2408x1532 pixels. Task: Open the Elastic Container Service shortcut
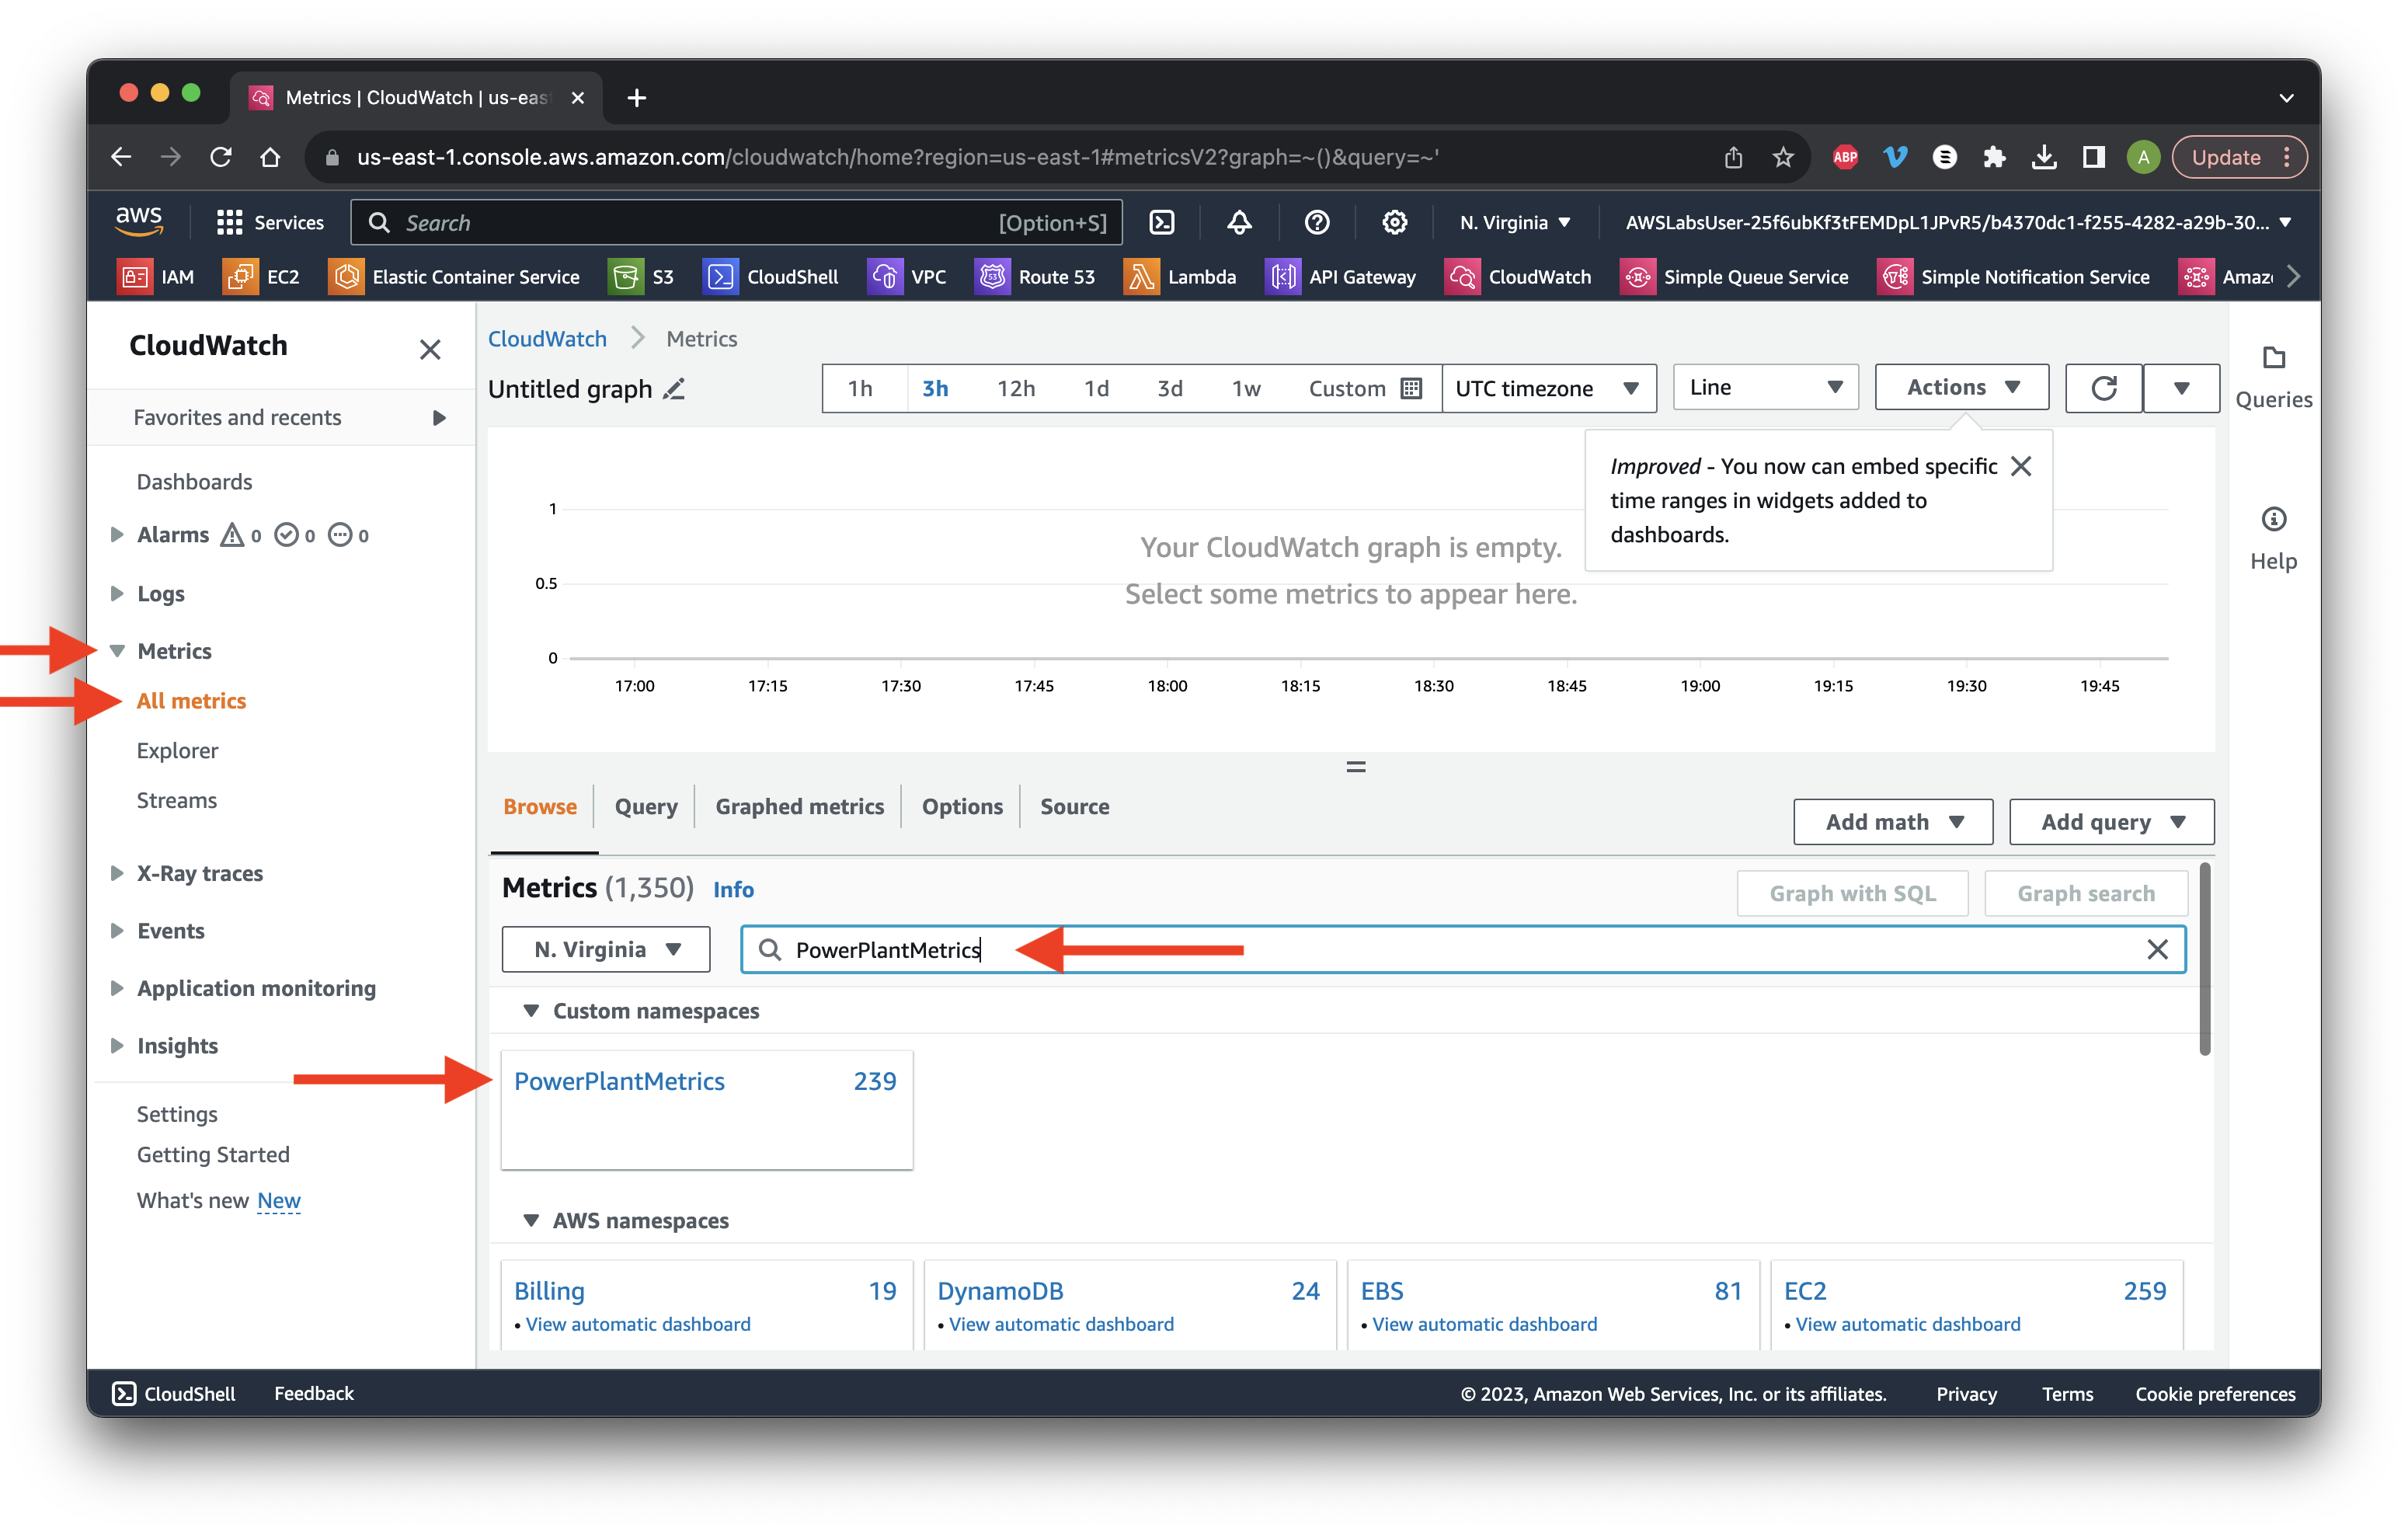[x=455, y=276]
